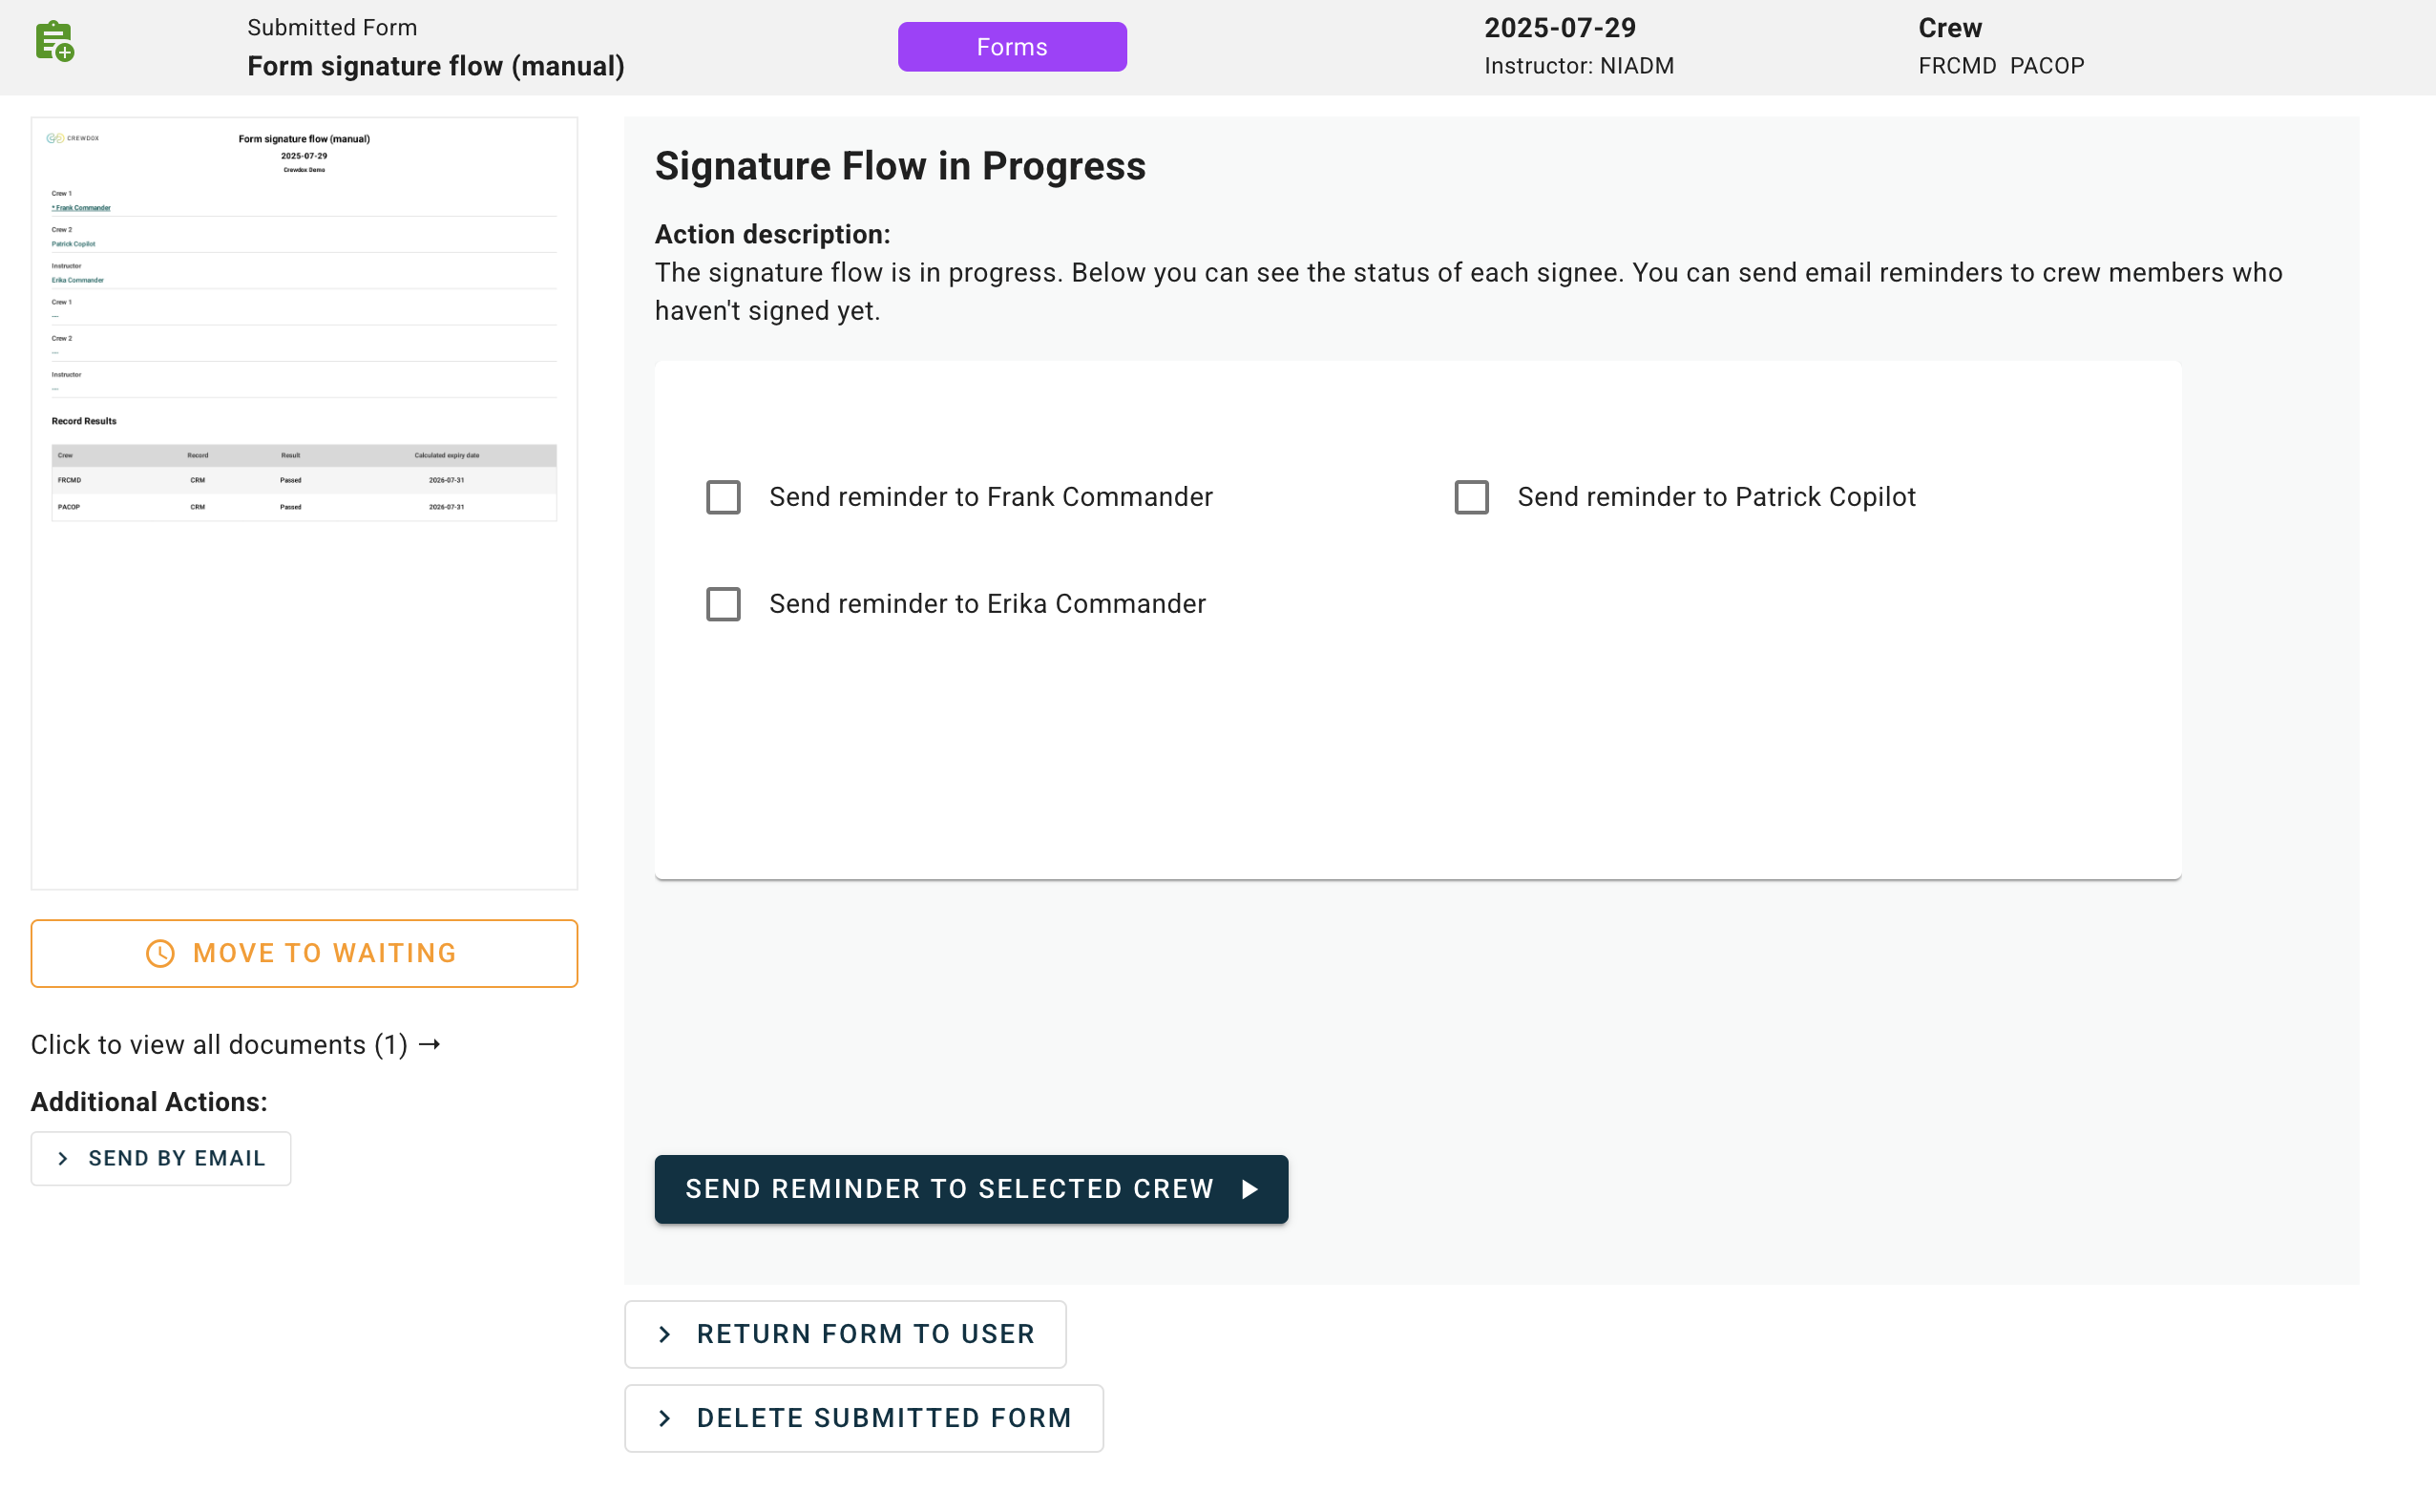Expand the Return Form to User chevron
This screenshot has height=1512, width=2436.
tap(665, 1334)
